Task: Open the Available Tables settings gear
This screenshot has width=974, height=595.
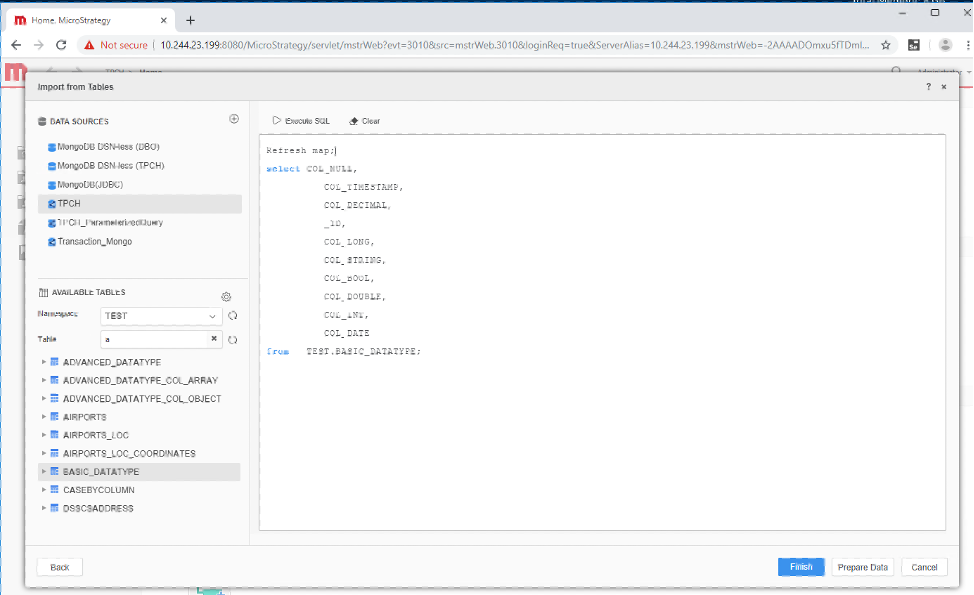Action: [226, 296]
